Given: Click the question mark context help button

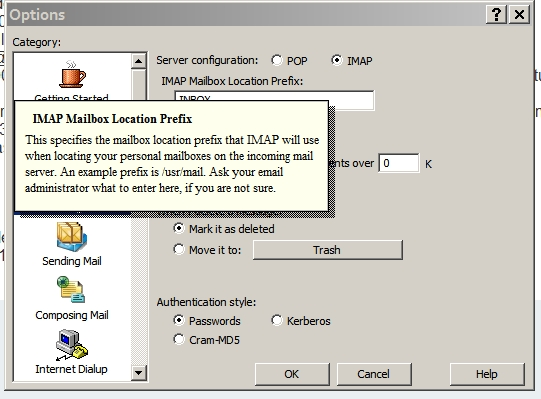Looking at the screenshot, I should tap(496, 14).
